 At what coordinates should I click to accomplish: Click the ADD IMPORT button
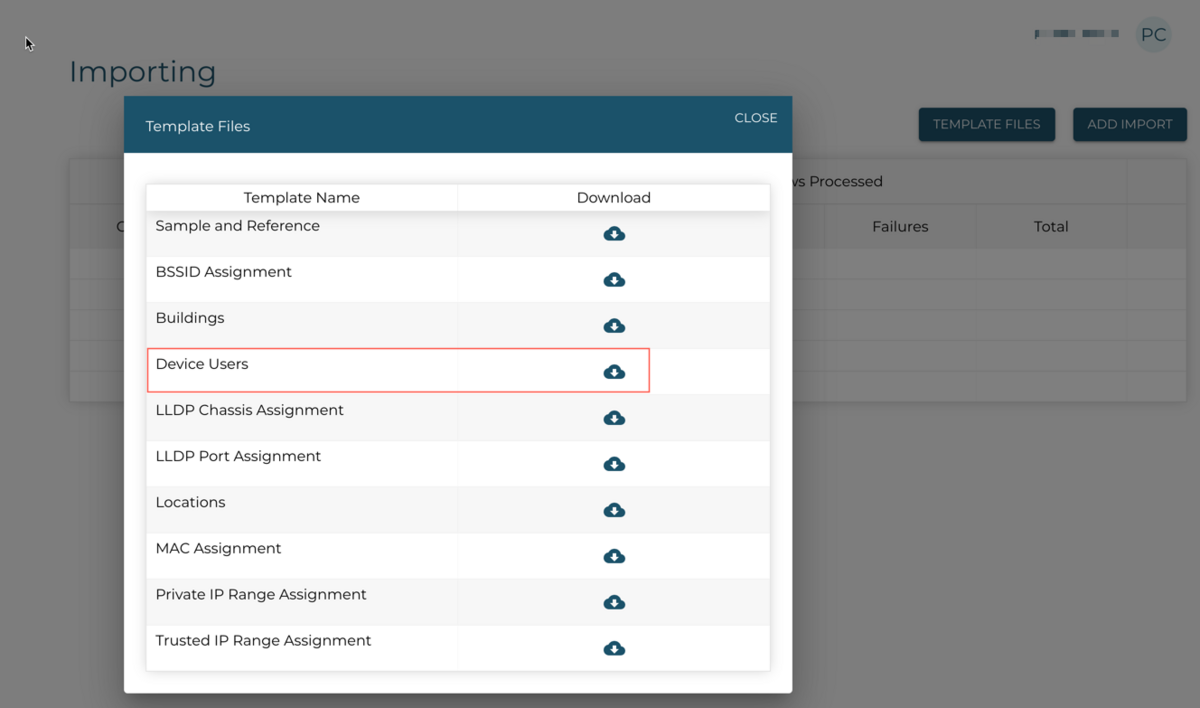[1130, 124]
